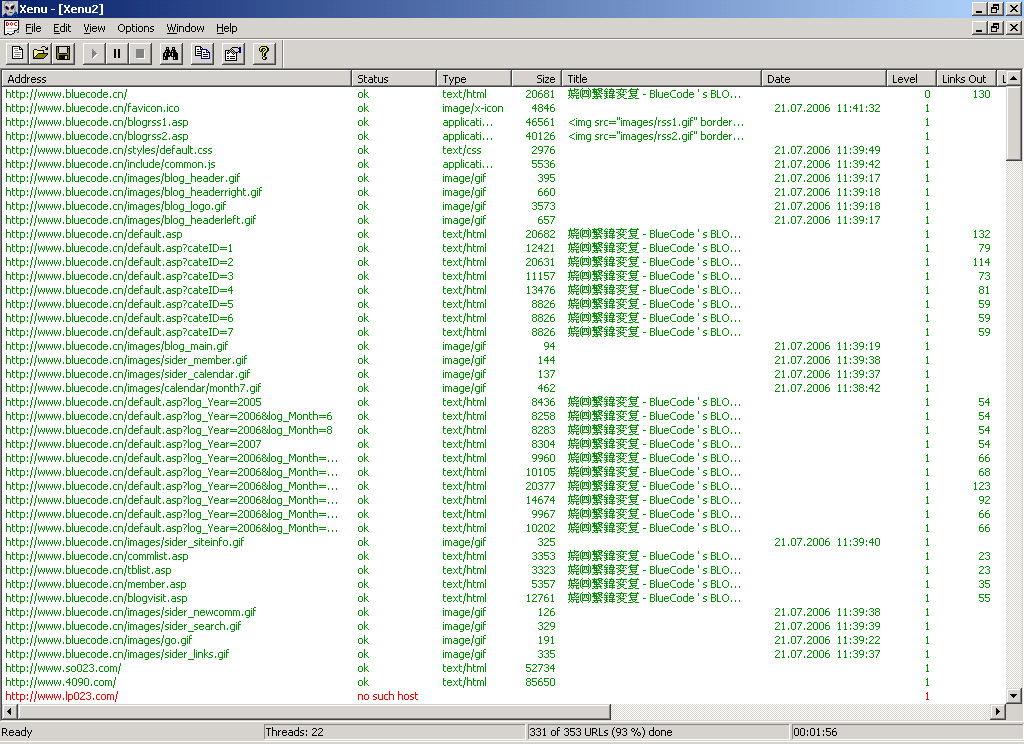Sort by the Address column header
Viewport: 1024px width, 744px height.
click(176, 78)
